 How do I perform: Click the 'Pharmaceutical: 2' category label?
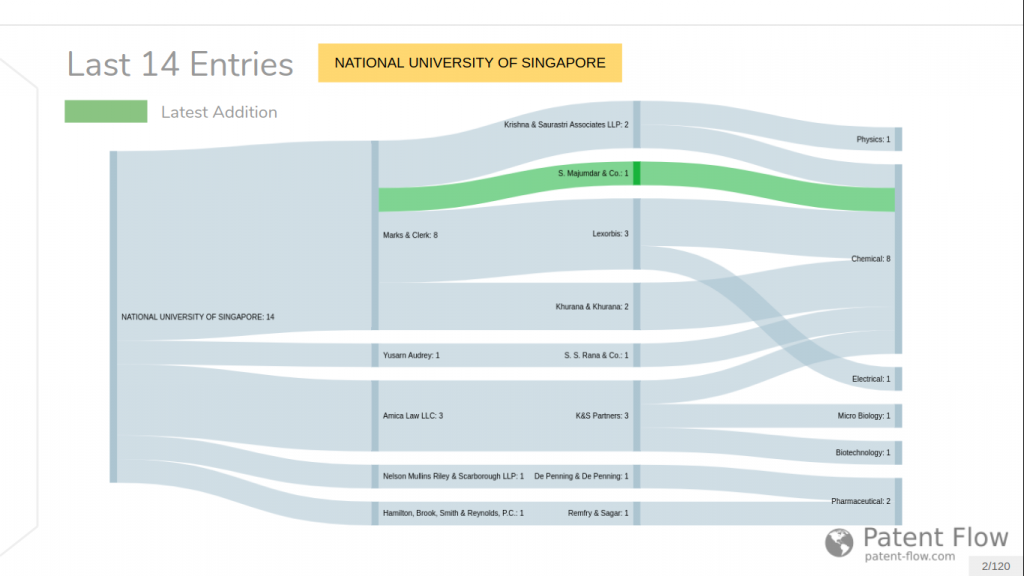coord(861,501)
